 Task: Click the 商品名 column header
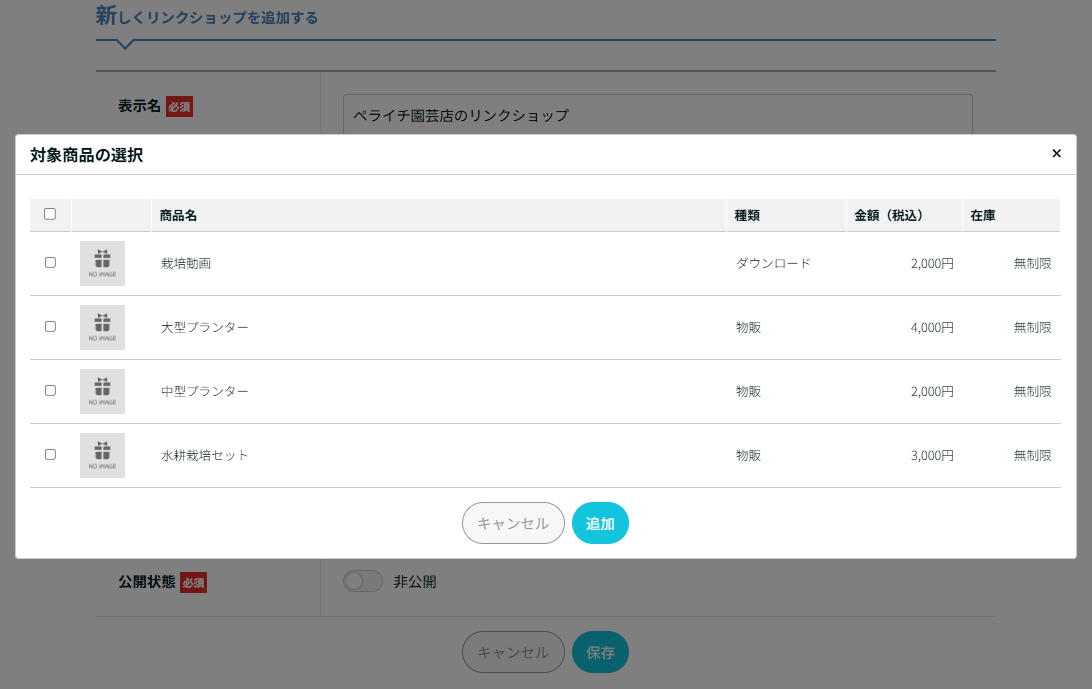pyautogui.click(x=179, y=215)
